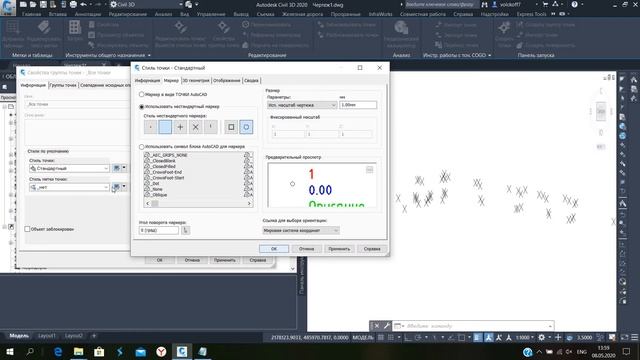Screen dimensions: 640x360
Task: Click the Plot/print quick access icon
Action: pyautogui.click(x=73, y=4)
